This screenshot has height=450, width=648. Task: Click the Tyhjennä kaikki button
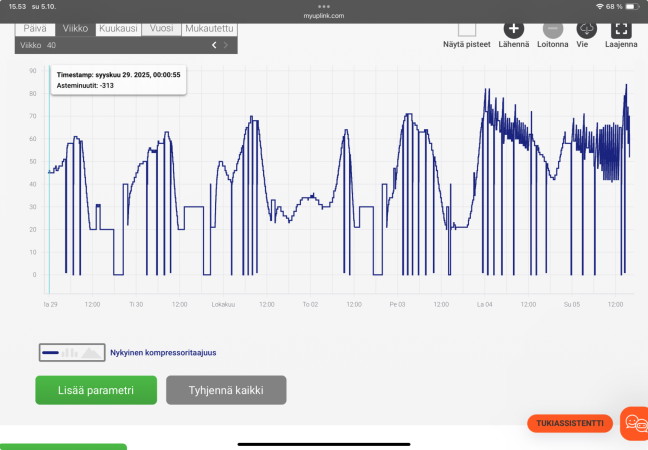(226, 390)
